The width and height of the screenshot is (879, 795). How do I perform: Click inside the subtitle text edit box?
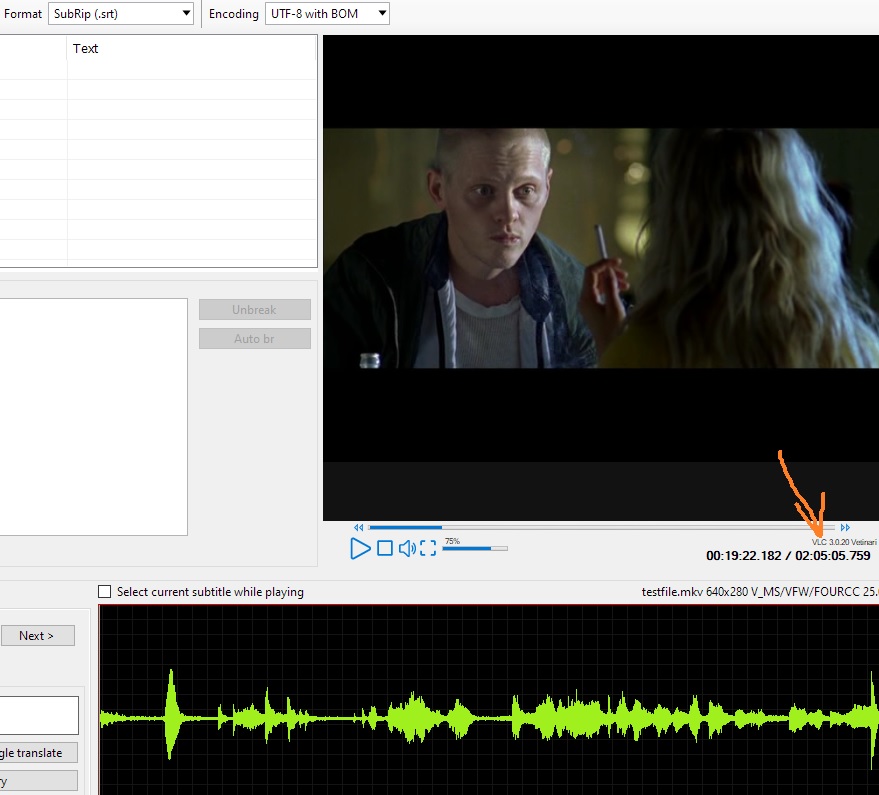point(93,417)
